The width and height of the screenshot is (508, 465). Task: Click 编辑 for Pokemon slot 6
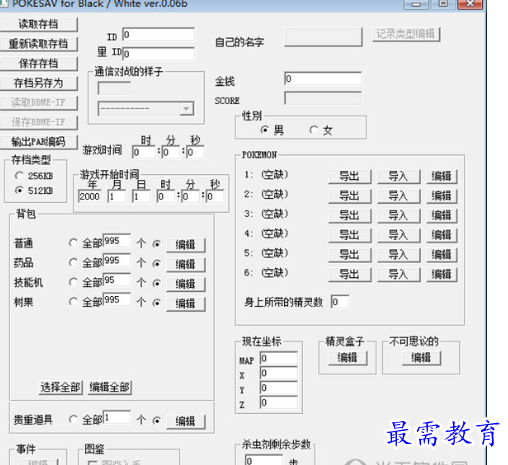click(442, 274)
